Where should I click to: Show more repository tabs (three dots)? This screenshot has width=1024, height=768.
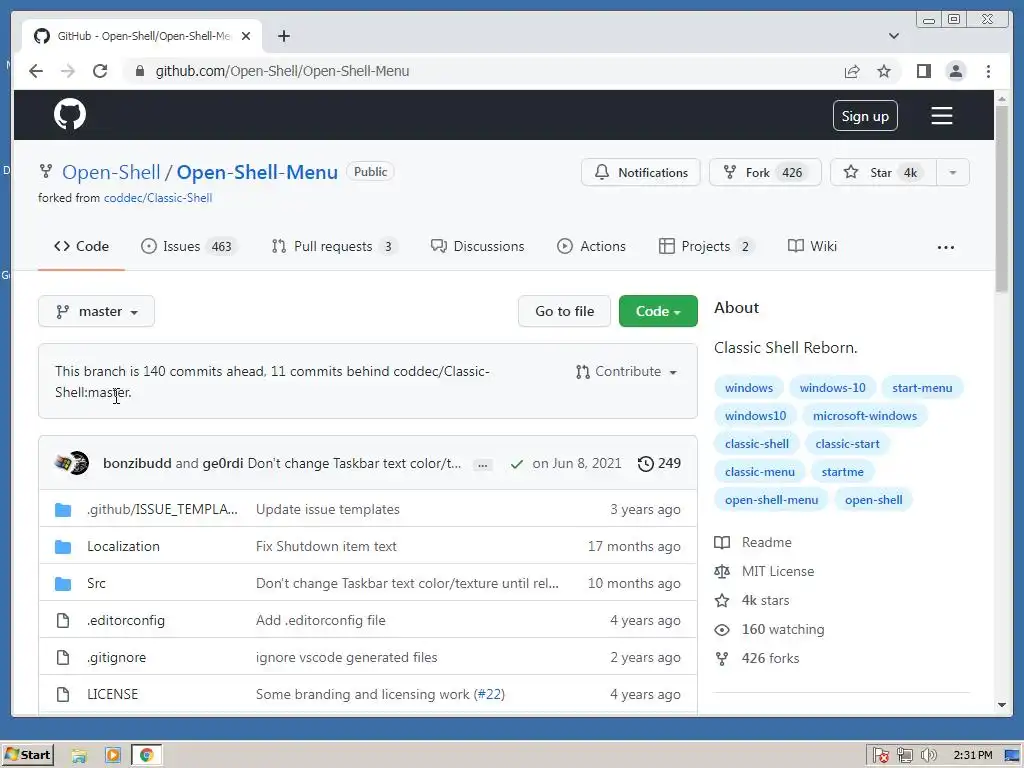pyautogui.click(x=946, y=248)
